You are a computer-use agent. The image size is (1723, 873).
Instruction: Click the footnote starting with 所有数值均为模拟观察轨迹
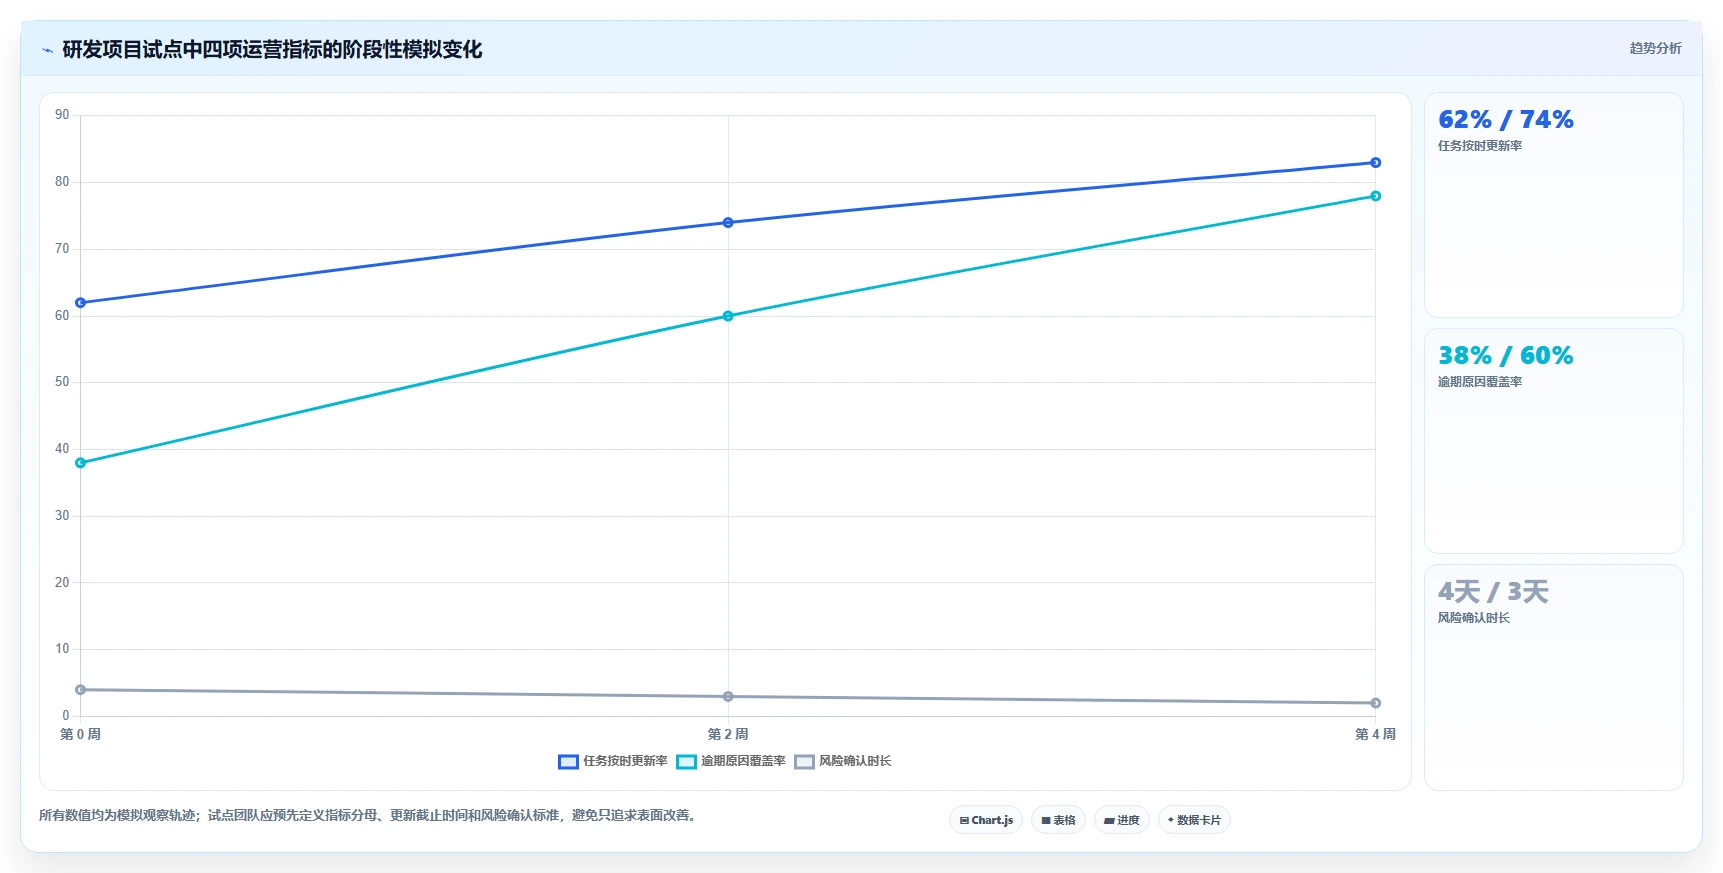[370, 816]
